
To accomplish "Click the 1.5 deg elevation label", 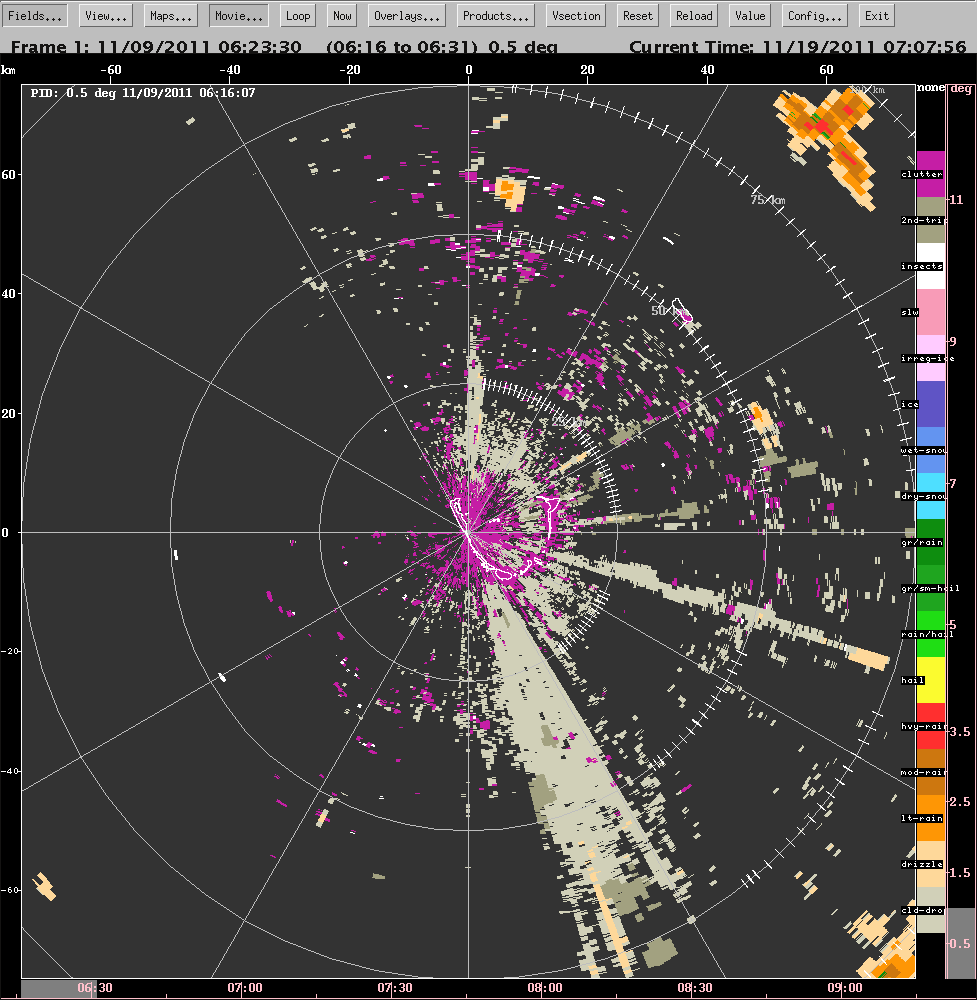I will click(x=960, y=872).
